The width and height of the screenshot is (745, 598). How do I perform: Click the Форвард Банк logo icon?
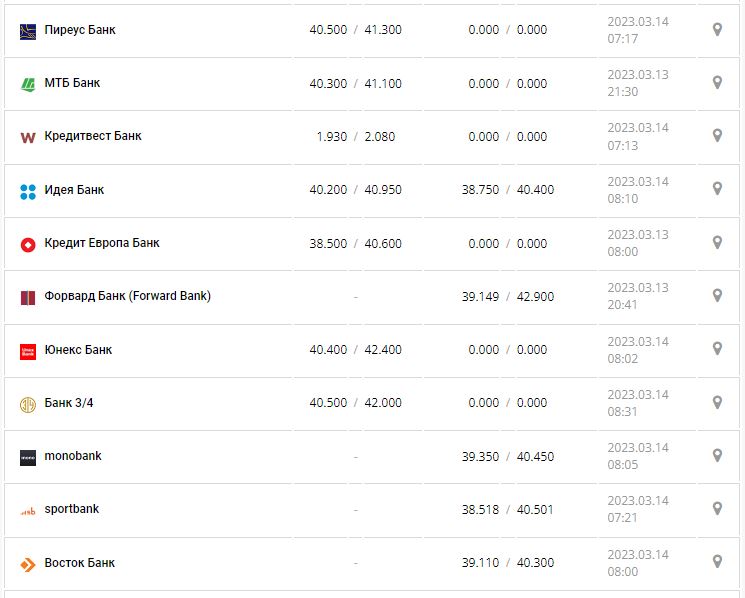coord(28,297)
